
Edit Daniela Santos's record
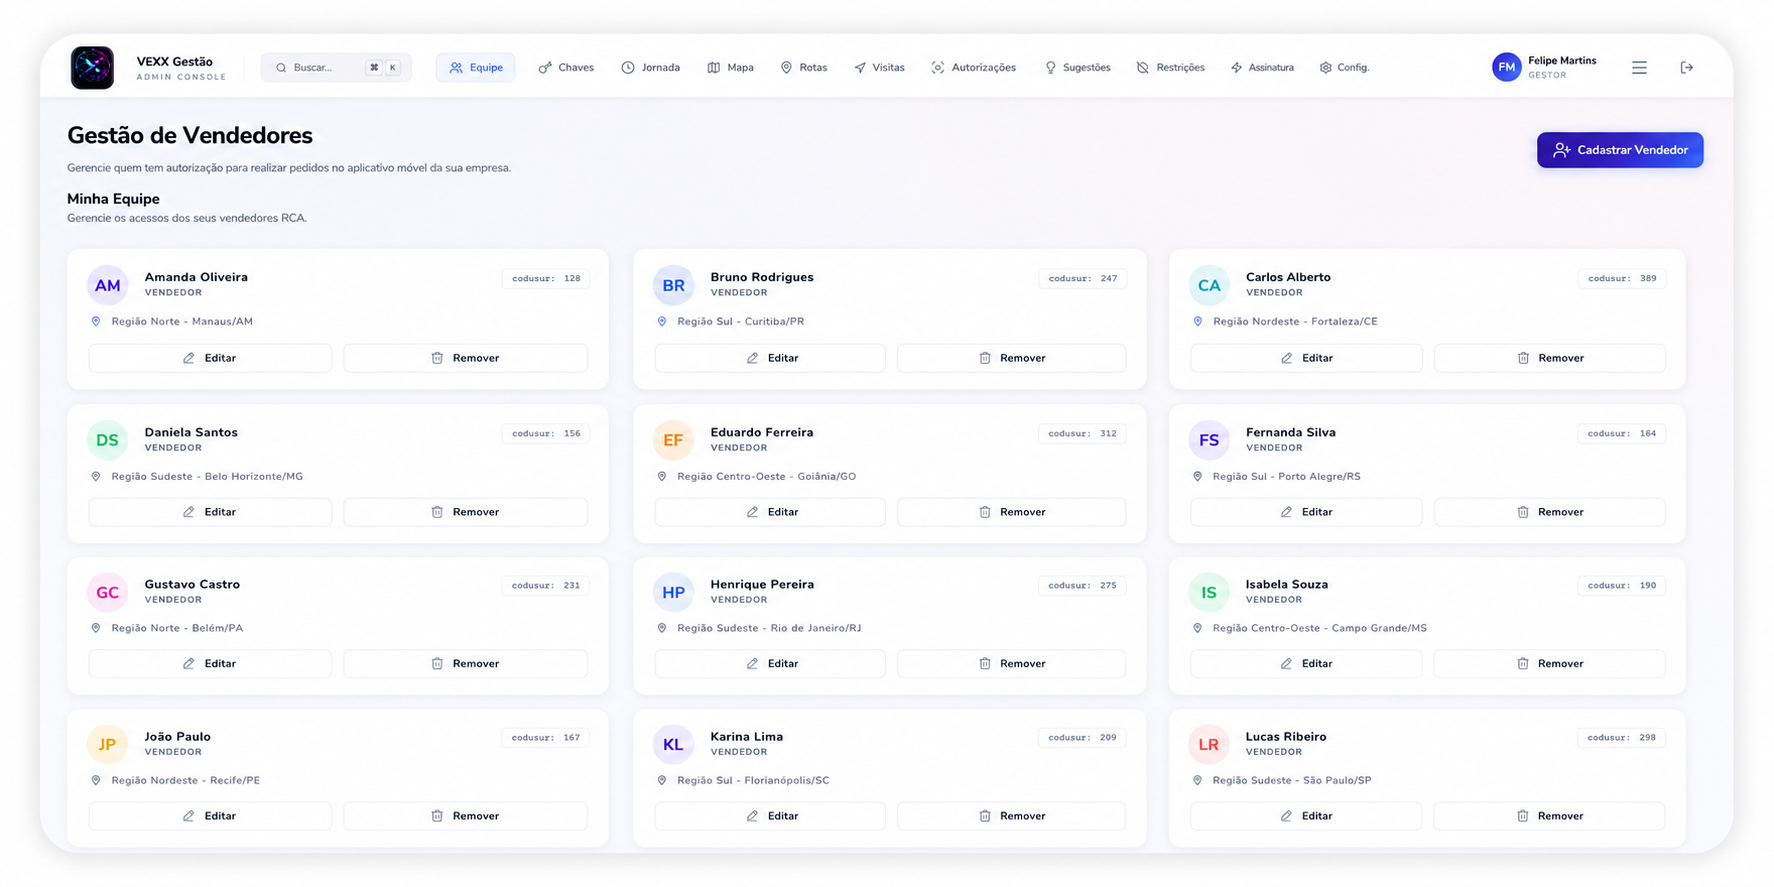click(210, 512)
